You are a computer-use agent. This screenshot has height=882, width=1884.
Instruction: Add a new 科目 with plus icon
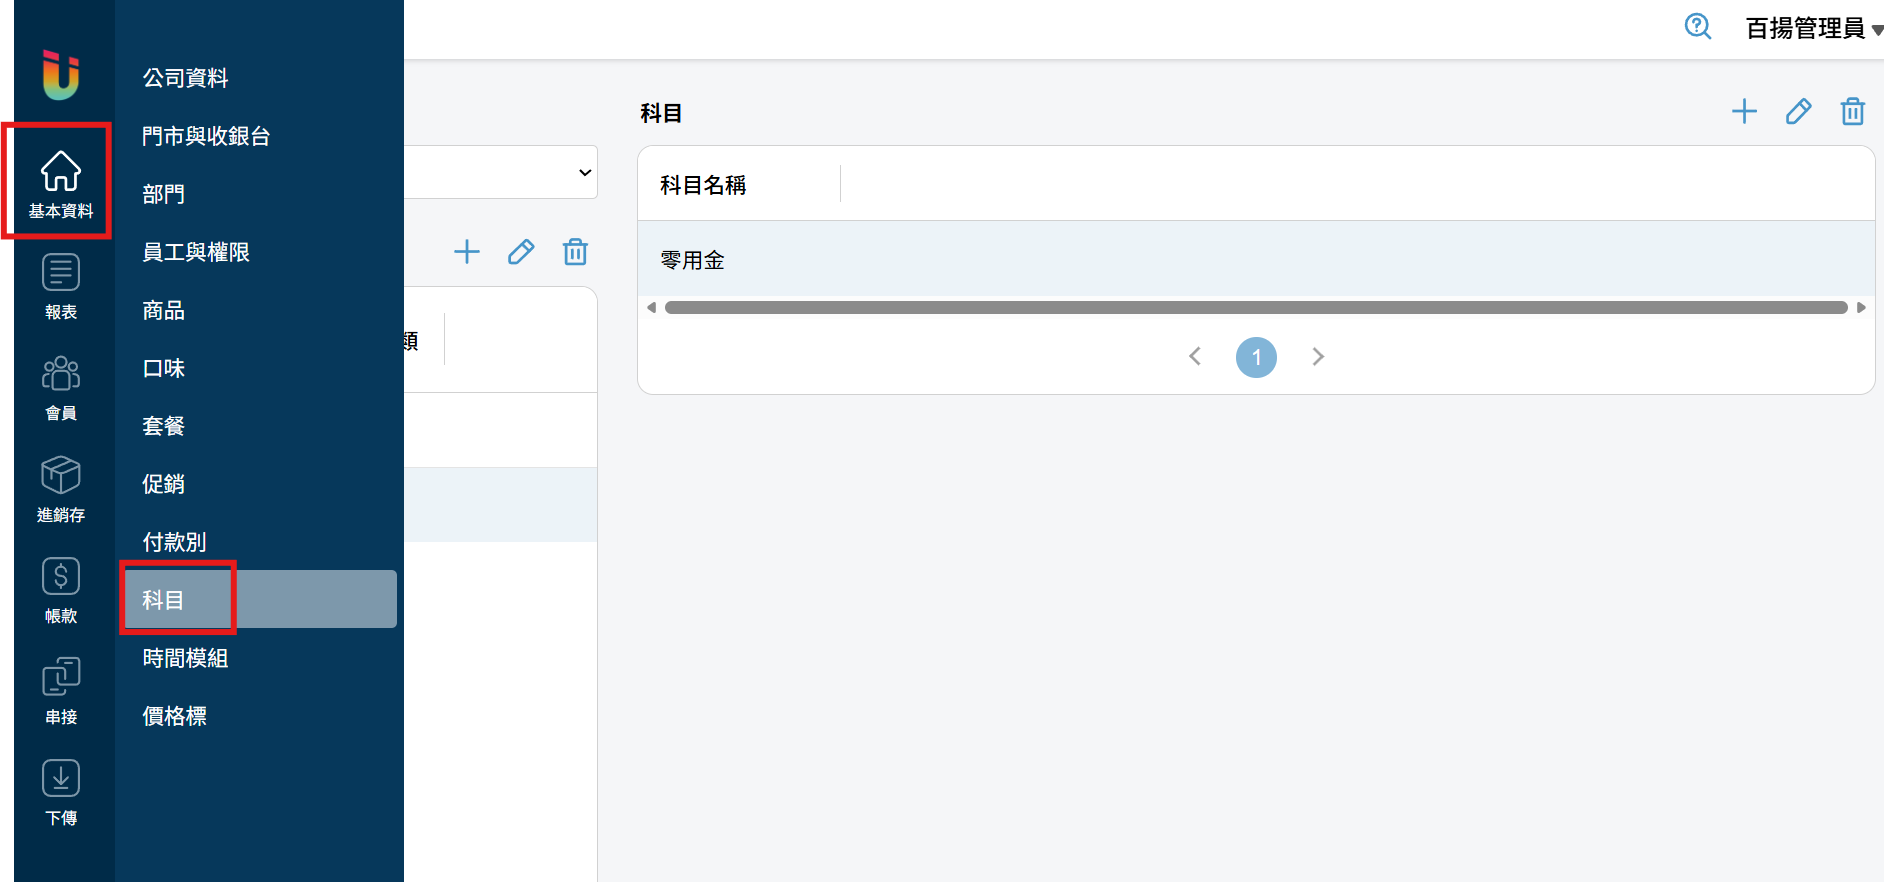(1744, 111)
